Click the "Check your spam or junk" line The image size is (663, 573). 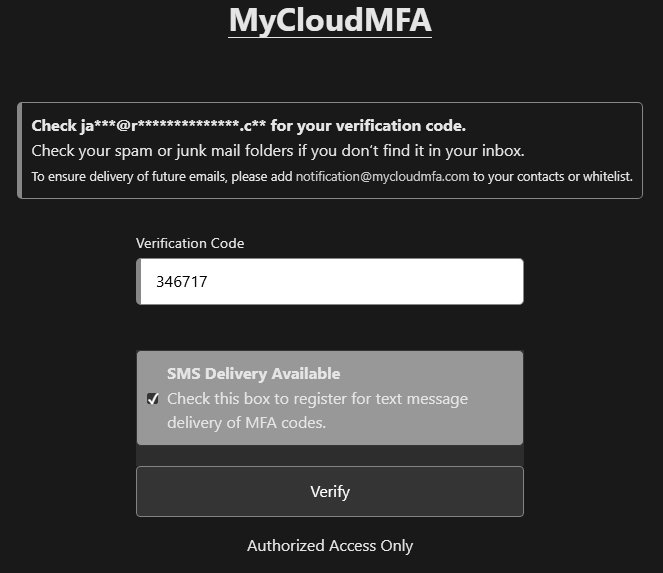coord(278,152)
